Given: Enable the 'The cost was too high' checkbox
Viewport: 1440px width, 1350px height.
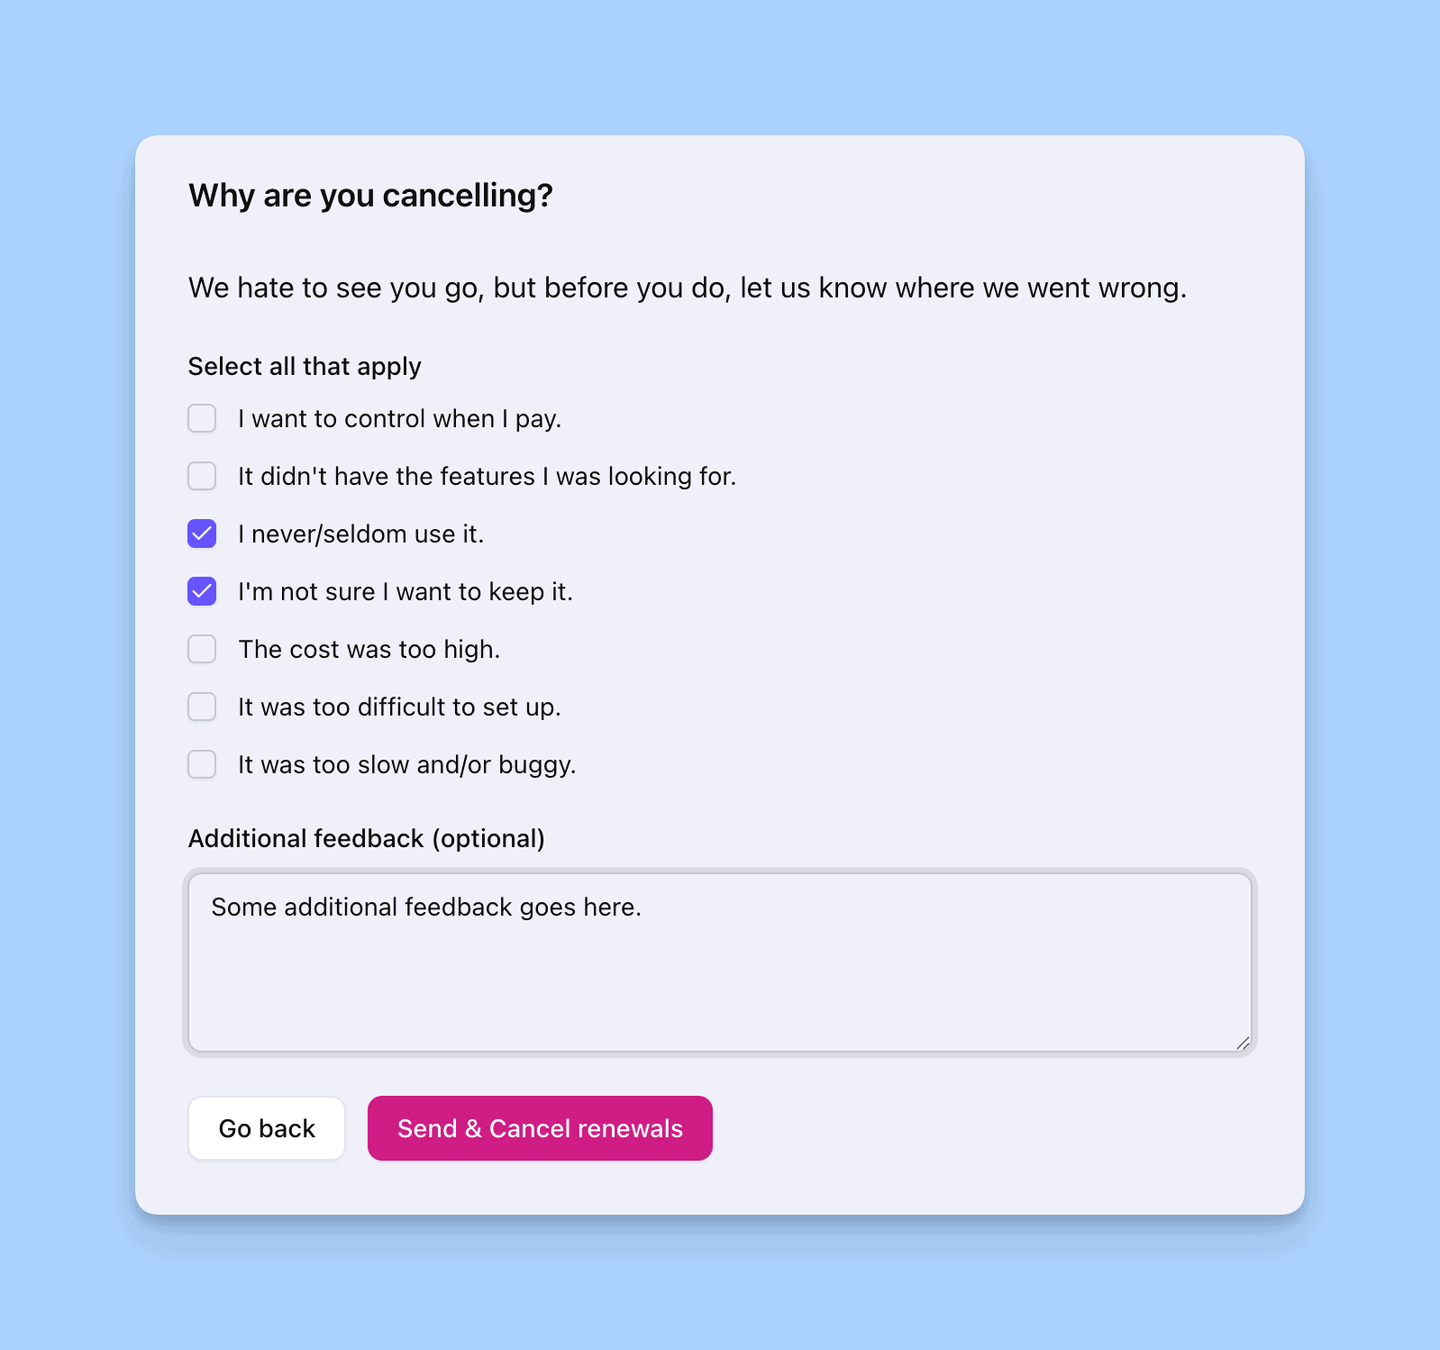Looking at the screenshot, I should pyautogui.click(x=202, y=650).
